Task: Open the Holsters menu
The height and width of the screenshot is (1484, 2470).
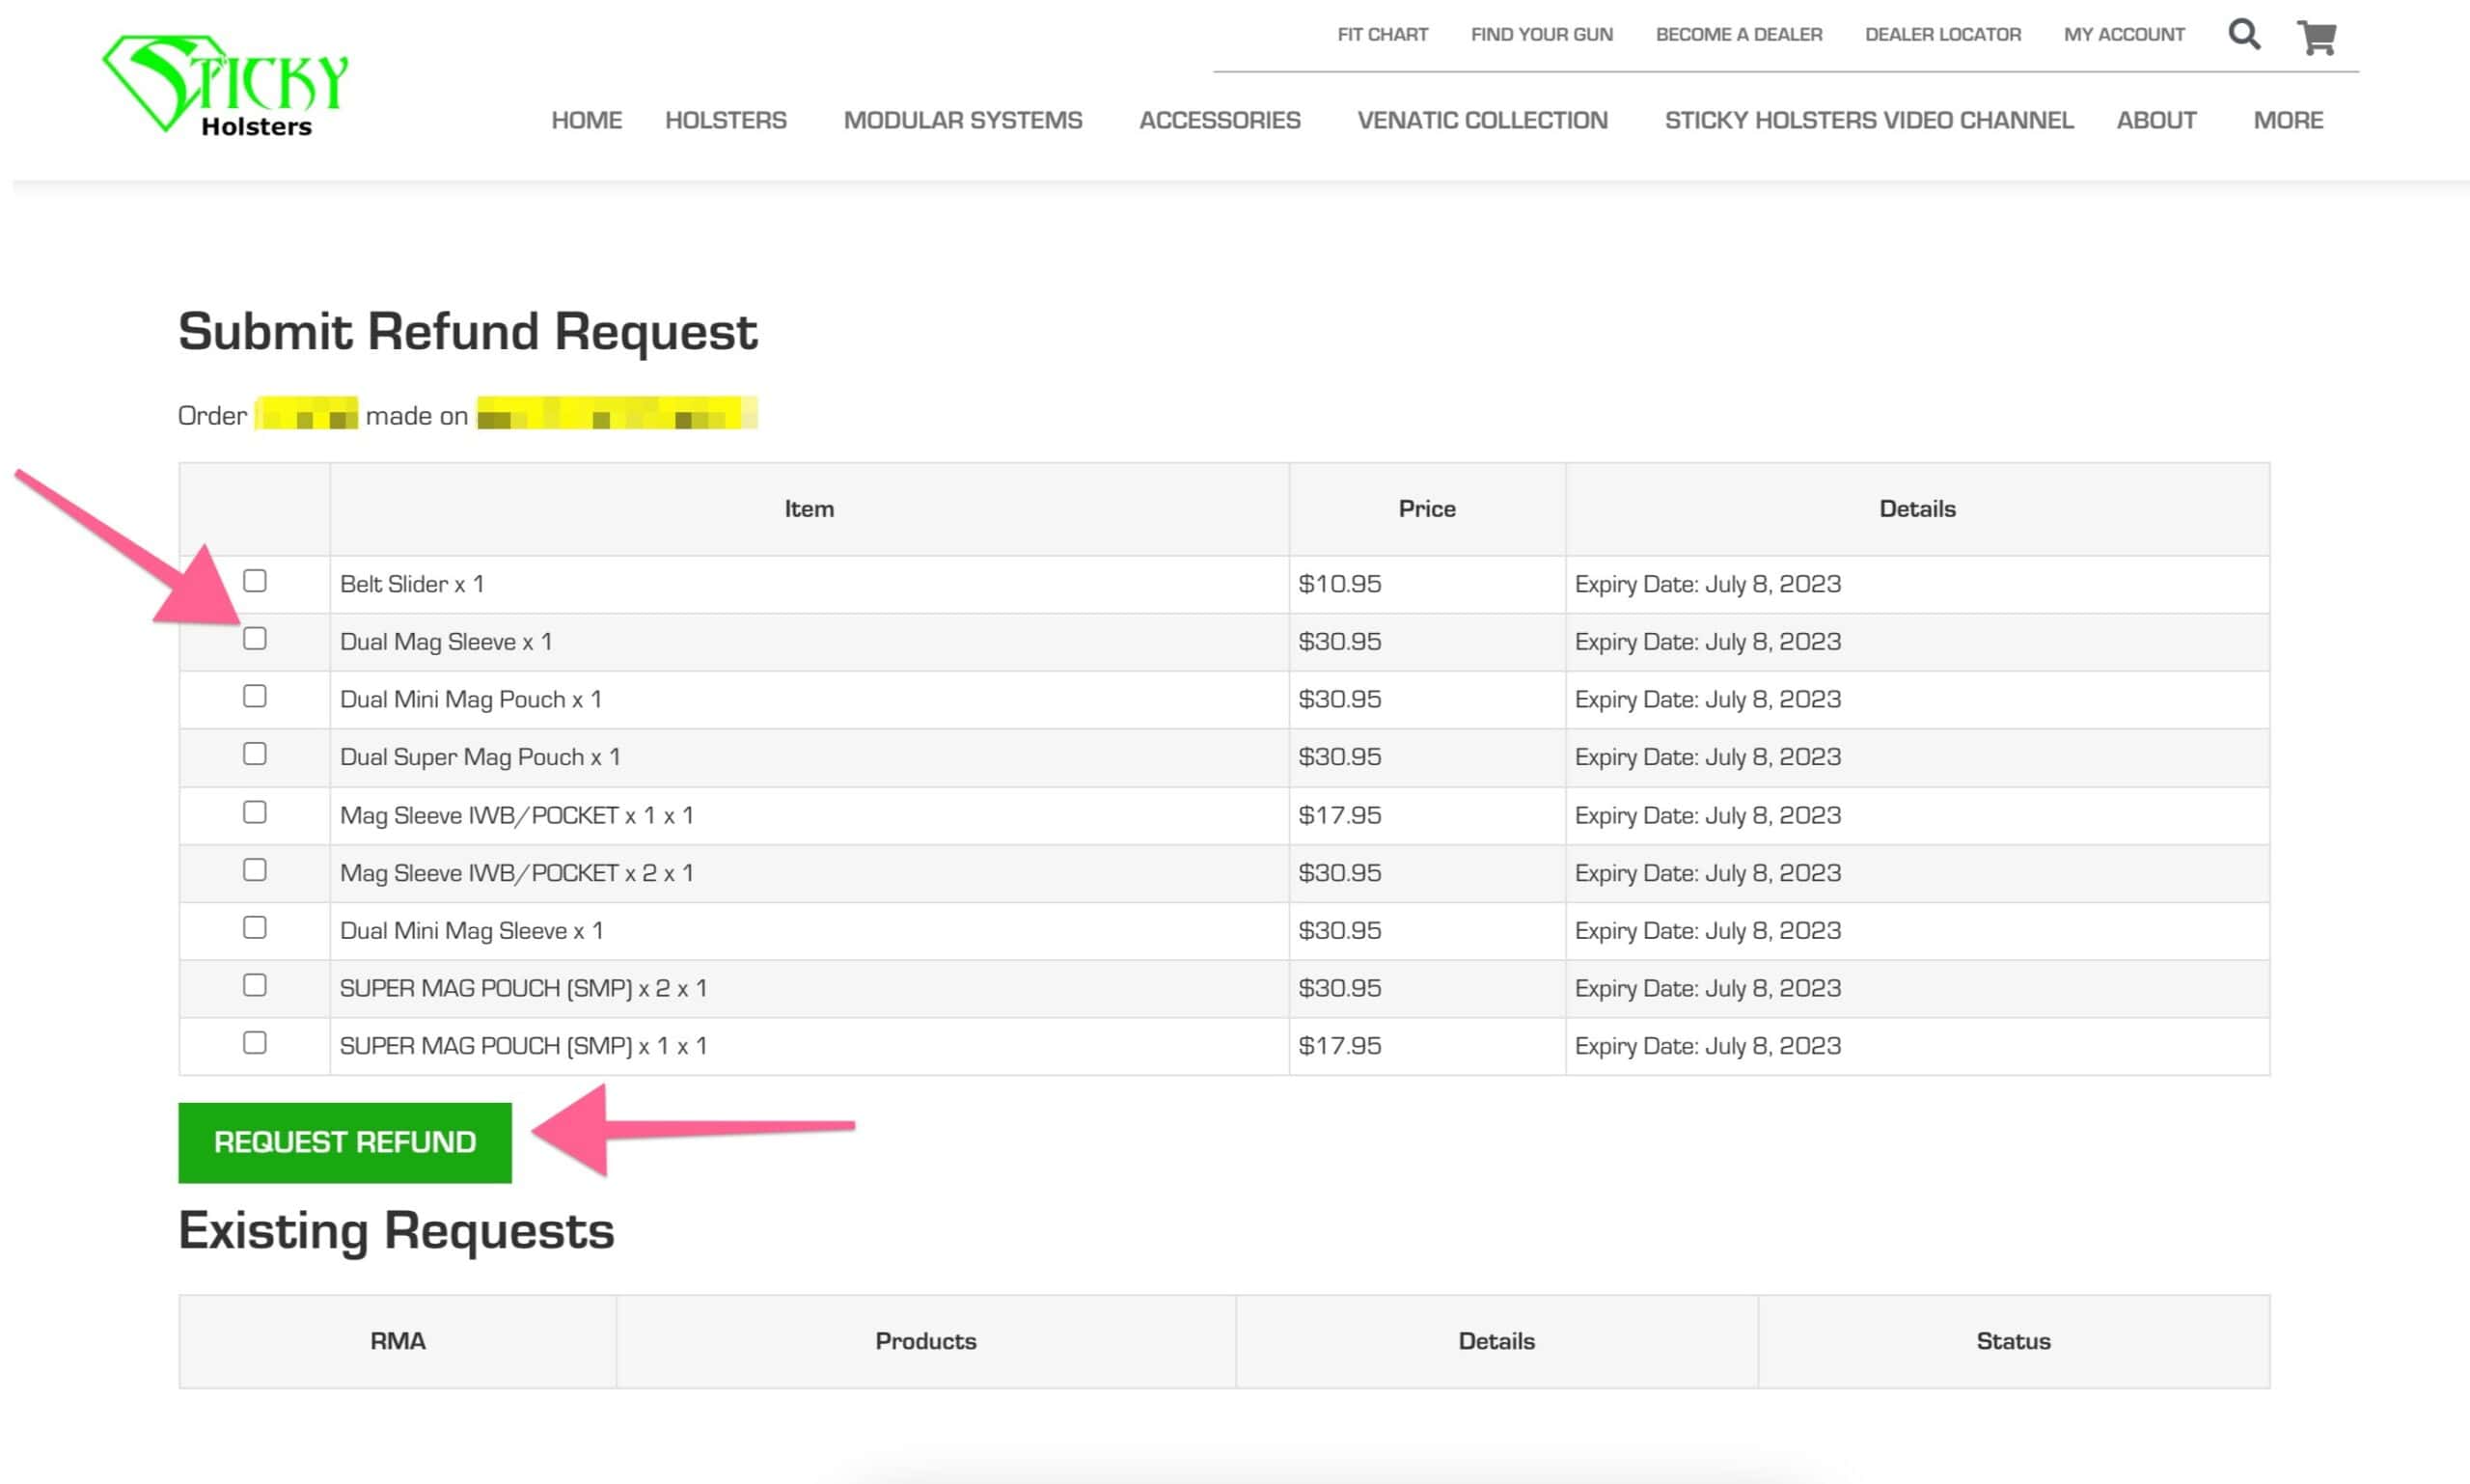Action: pyautogui.click(x=725, y=120)
